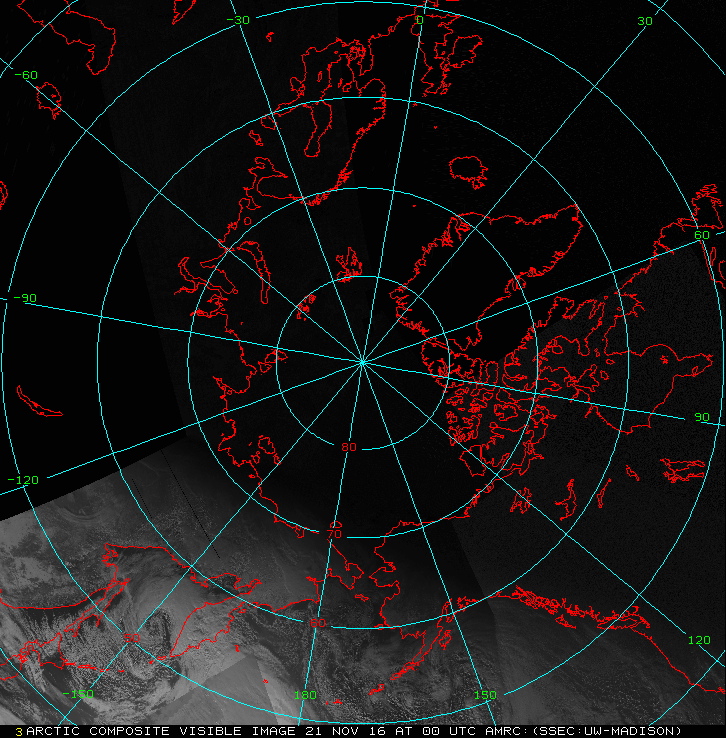Click the '21 NOV 16' date text

point(345,731)
